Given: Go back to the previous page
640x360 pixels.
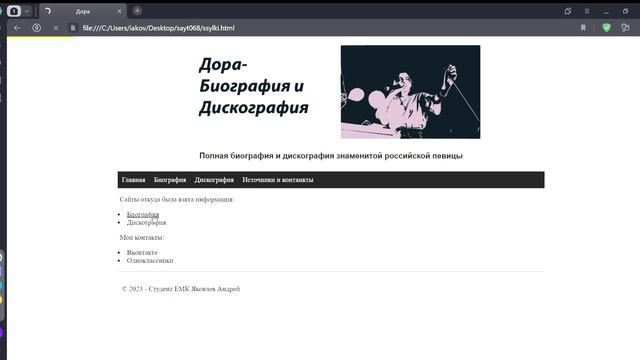Looking at the screenshot, I should click(17, 28).
